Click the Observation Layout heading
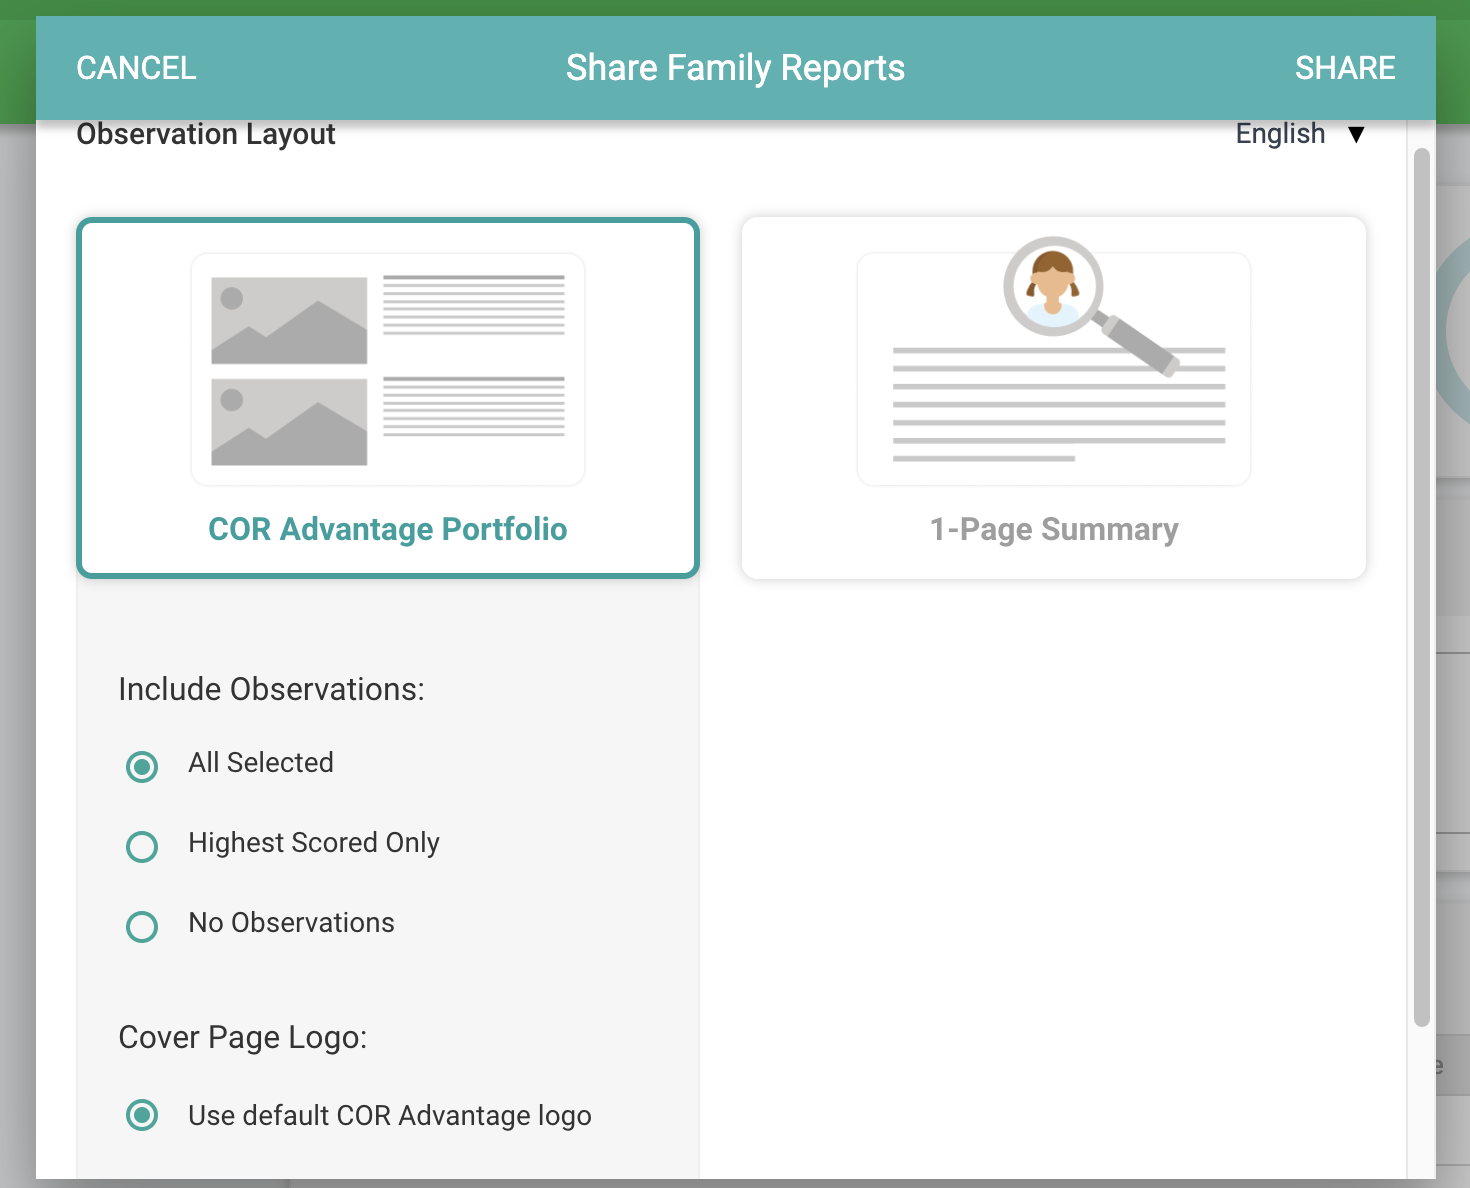Viewport: 1470px width, 1188px height. click(x=206, y=134)
